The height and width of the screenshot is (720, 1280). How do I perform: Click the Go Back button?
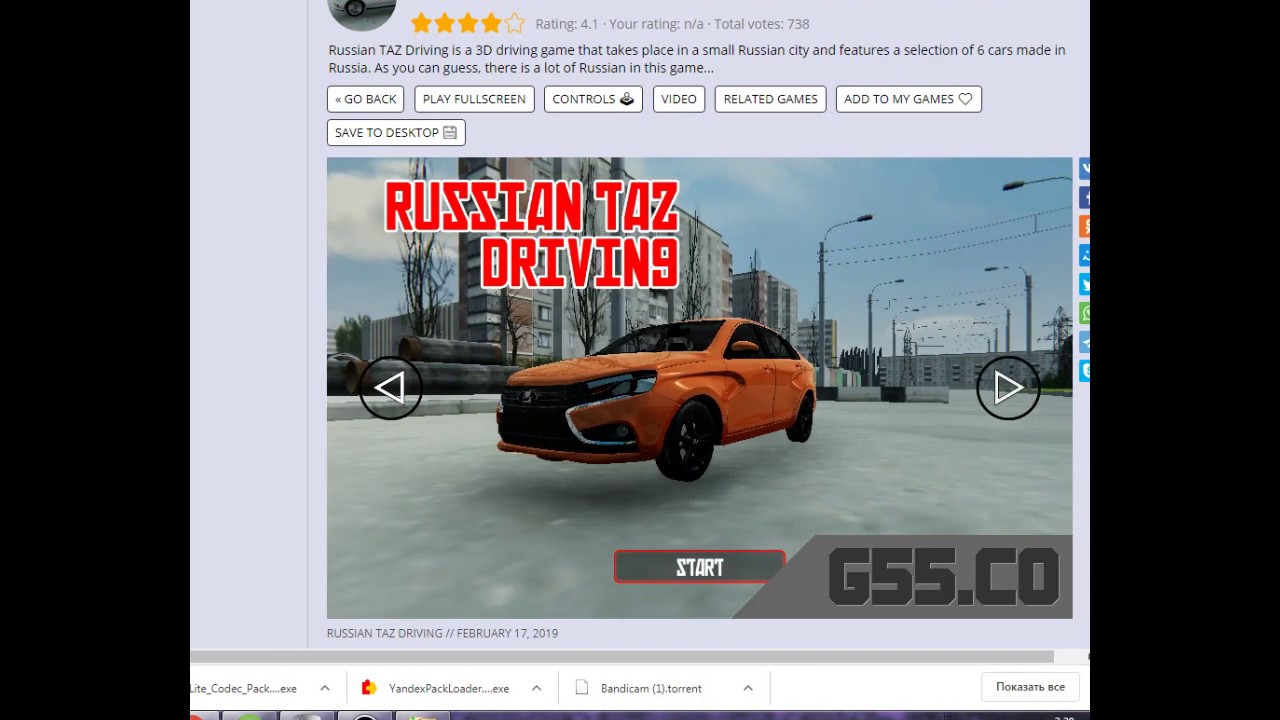pyautogui.click(x=365, y=99)
